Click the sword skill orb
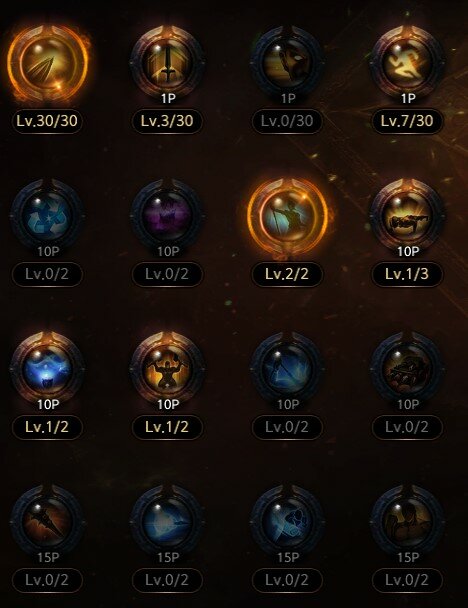 click(168, 63)
